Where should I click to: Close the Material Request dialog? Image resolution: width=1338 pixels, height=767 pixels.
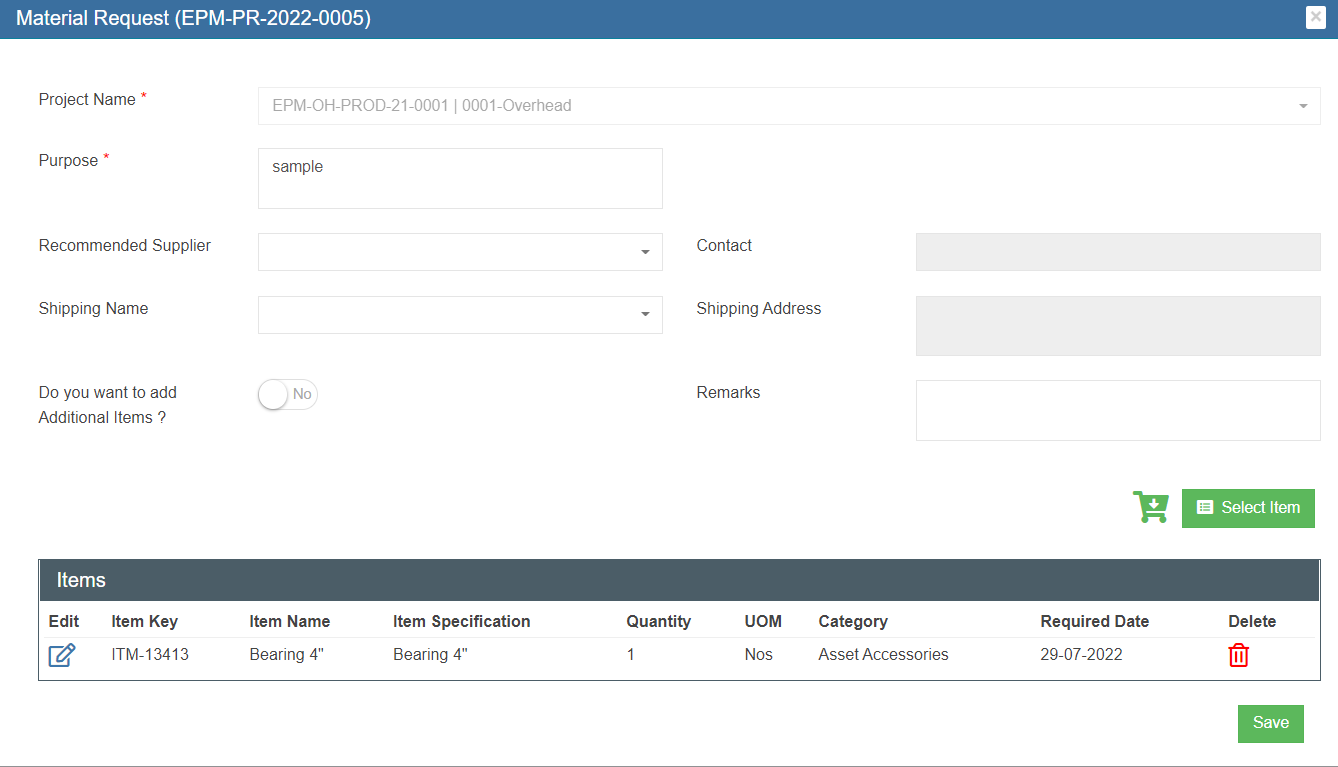point(1315,17)
